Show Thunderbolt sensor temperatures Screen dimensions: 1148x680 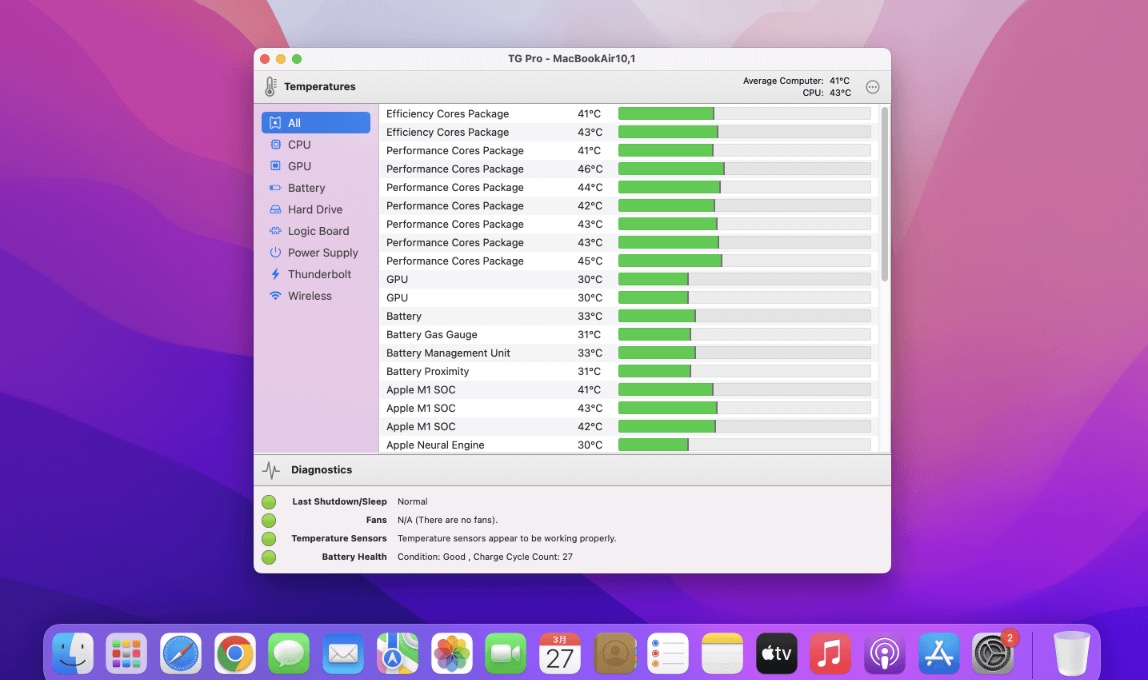point(319,274)
